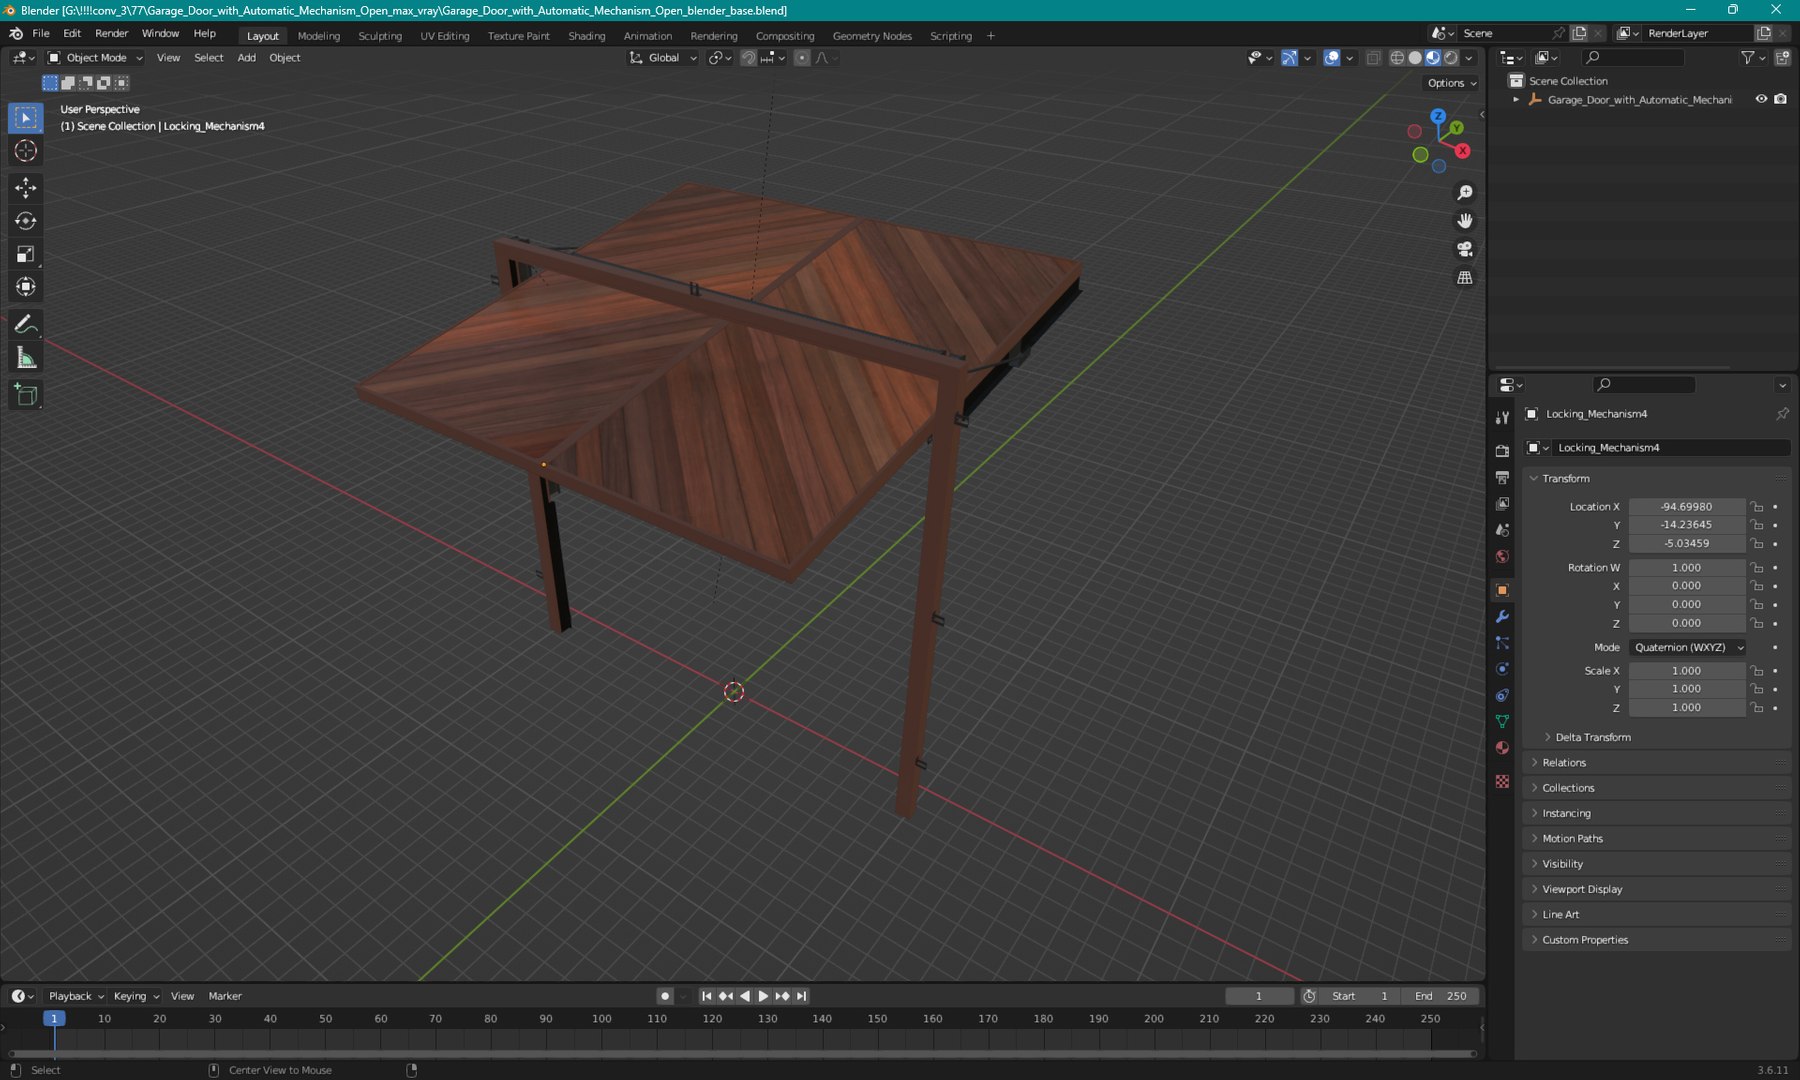Open the File menu
This screenshot has width=1800, height=1080.
[x=41, y=34]
